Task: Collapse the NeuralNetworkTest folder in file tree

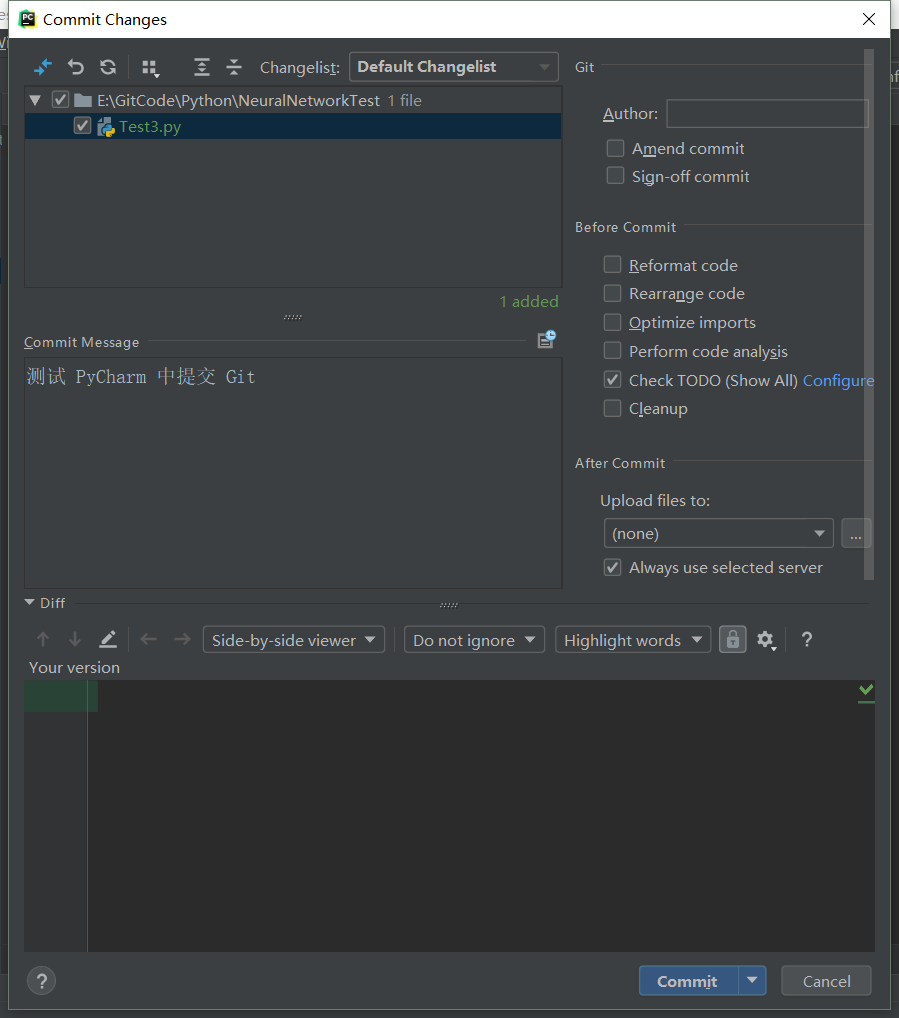Action: tap(36, 100)
